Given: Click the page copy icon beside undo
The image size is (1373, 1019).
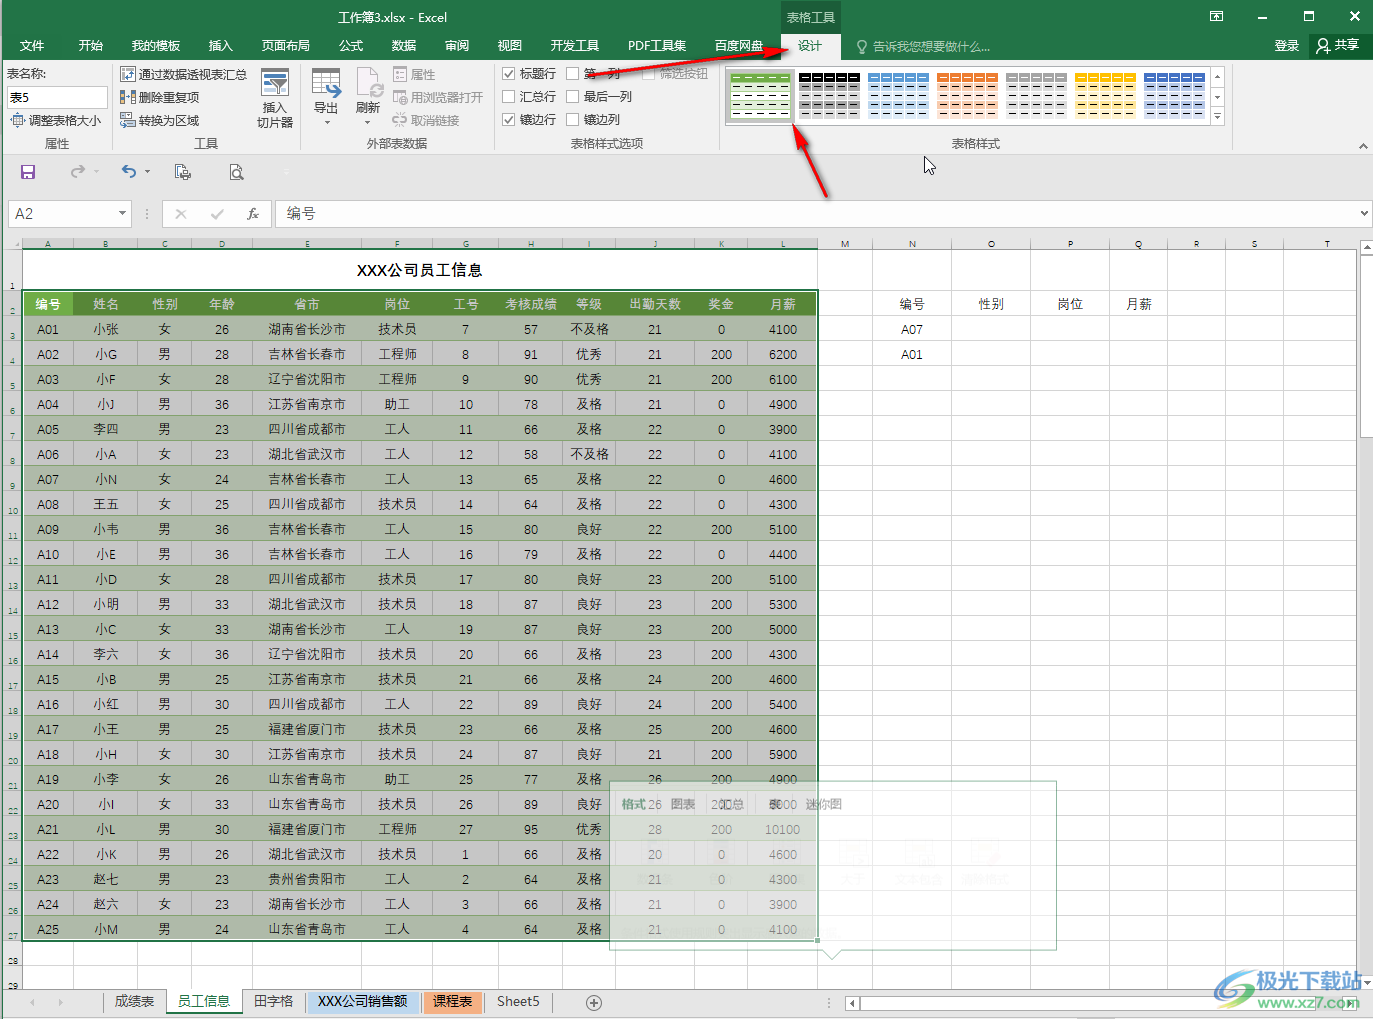Looking at the screenshot, I should (183, 172).
